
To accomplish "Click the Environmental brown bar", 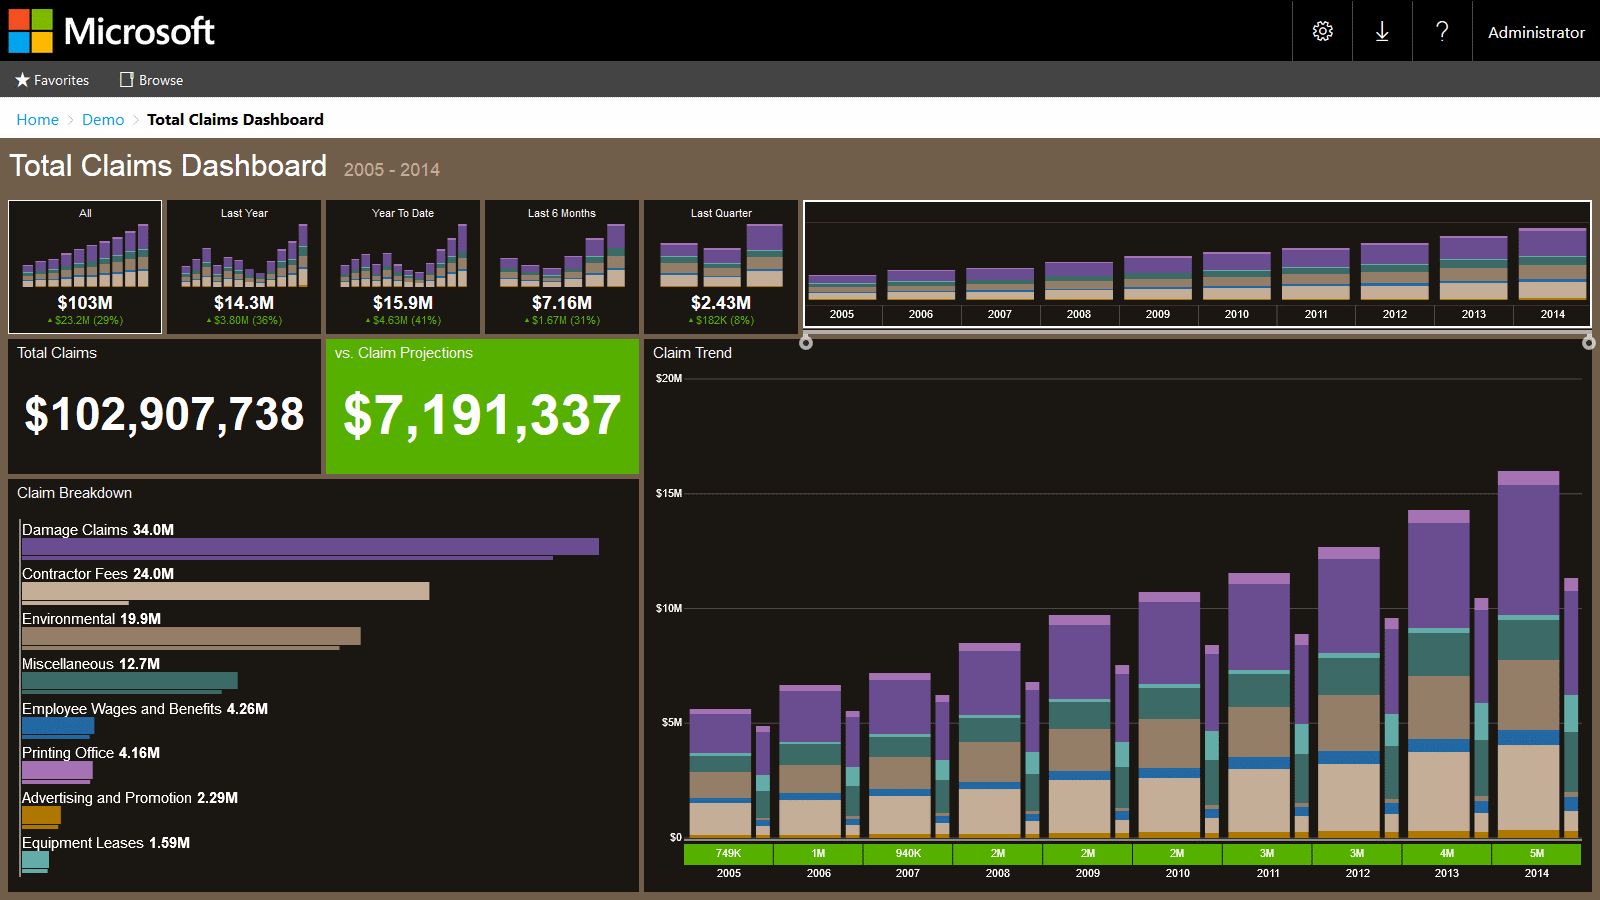I will click(x=191, y=636).
